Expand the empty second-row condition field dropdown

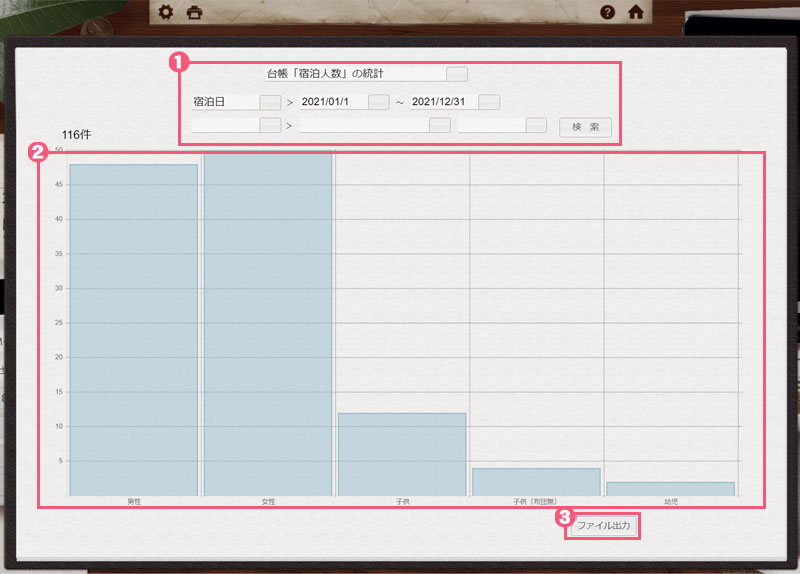(x=270, y=126)
